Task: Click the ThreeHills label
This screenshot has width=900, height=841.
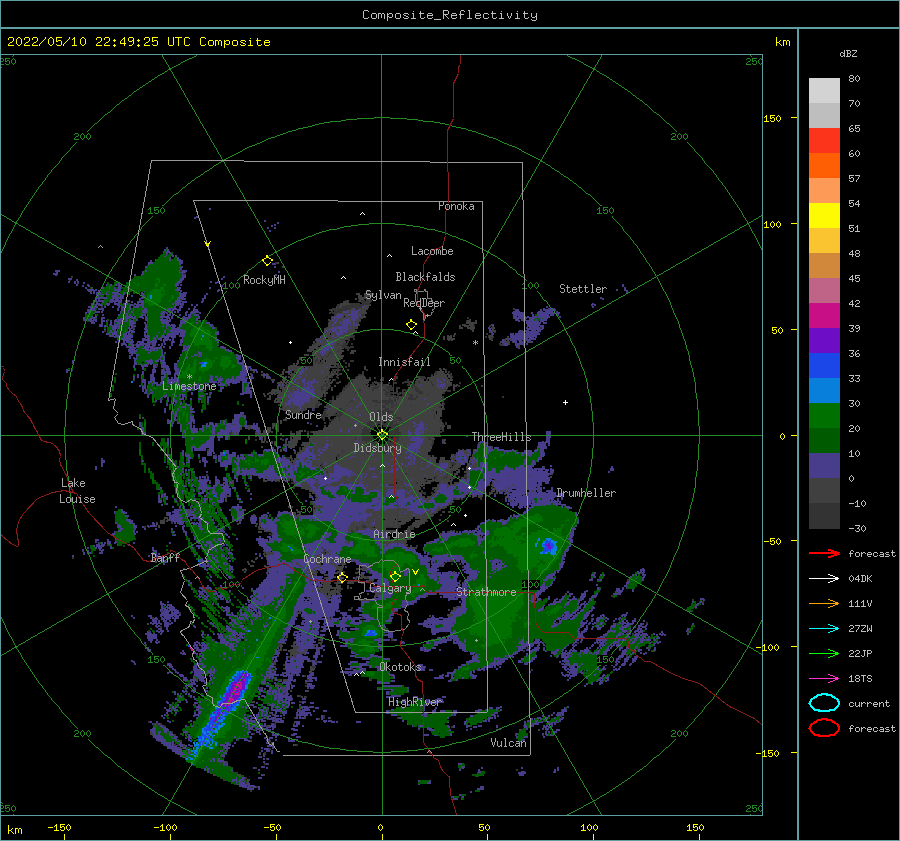Action: (501, 437)
